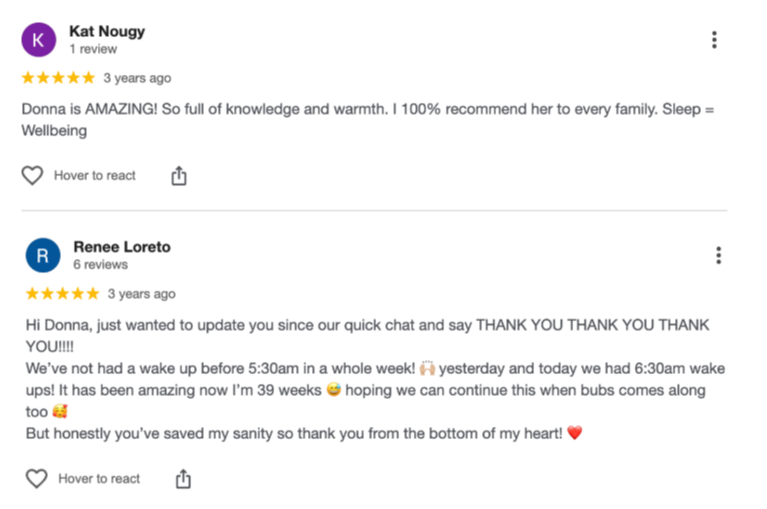Click the "6 reviews" text under Renee Loreto
Image resolution: width=767 pixels, height=509 pixels.
[100, 265]
